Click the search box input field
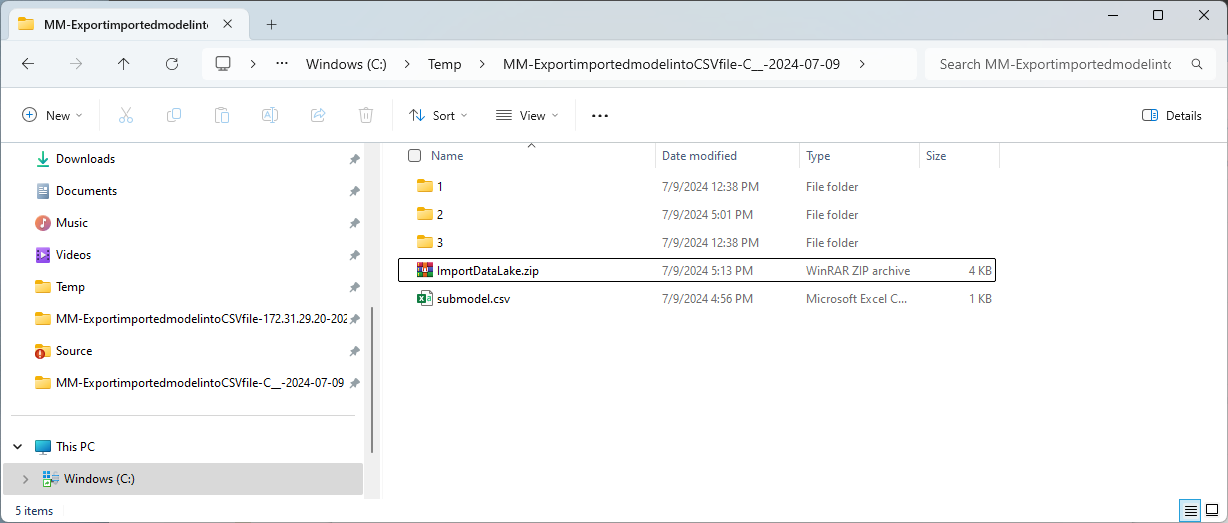This screenshot has width=1228, height=523. pos(1055,64)
